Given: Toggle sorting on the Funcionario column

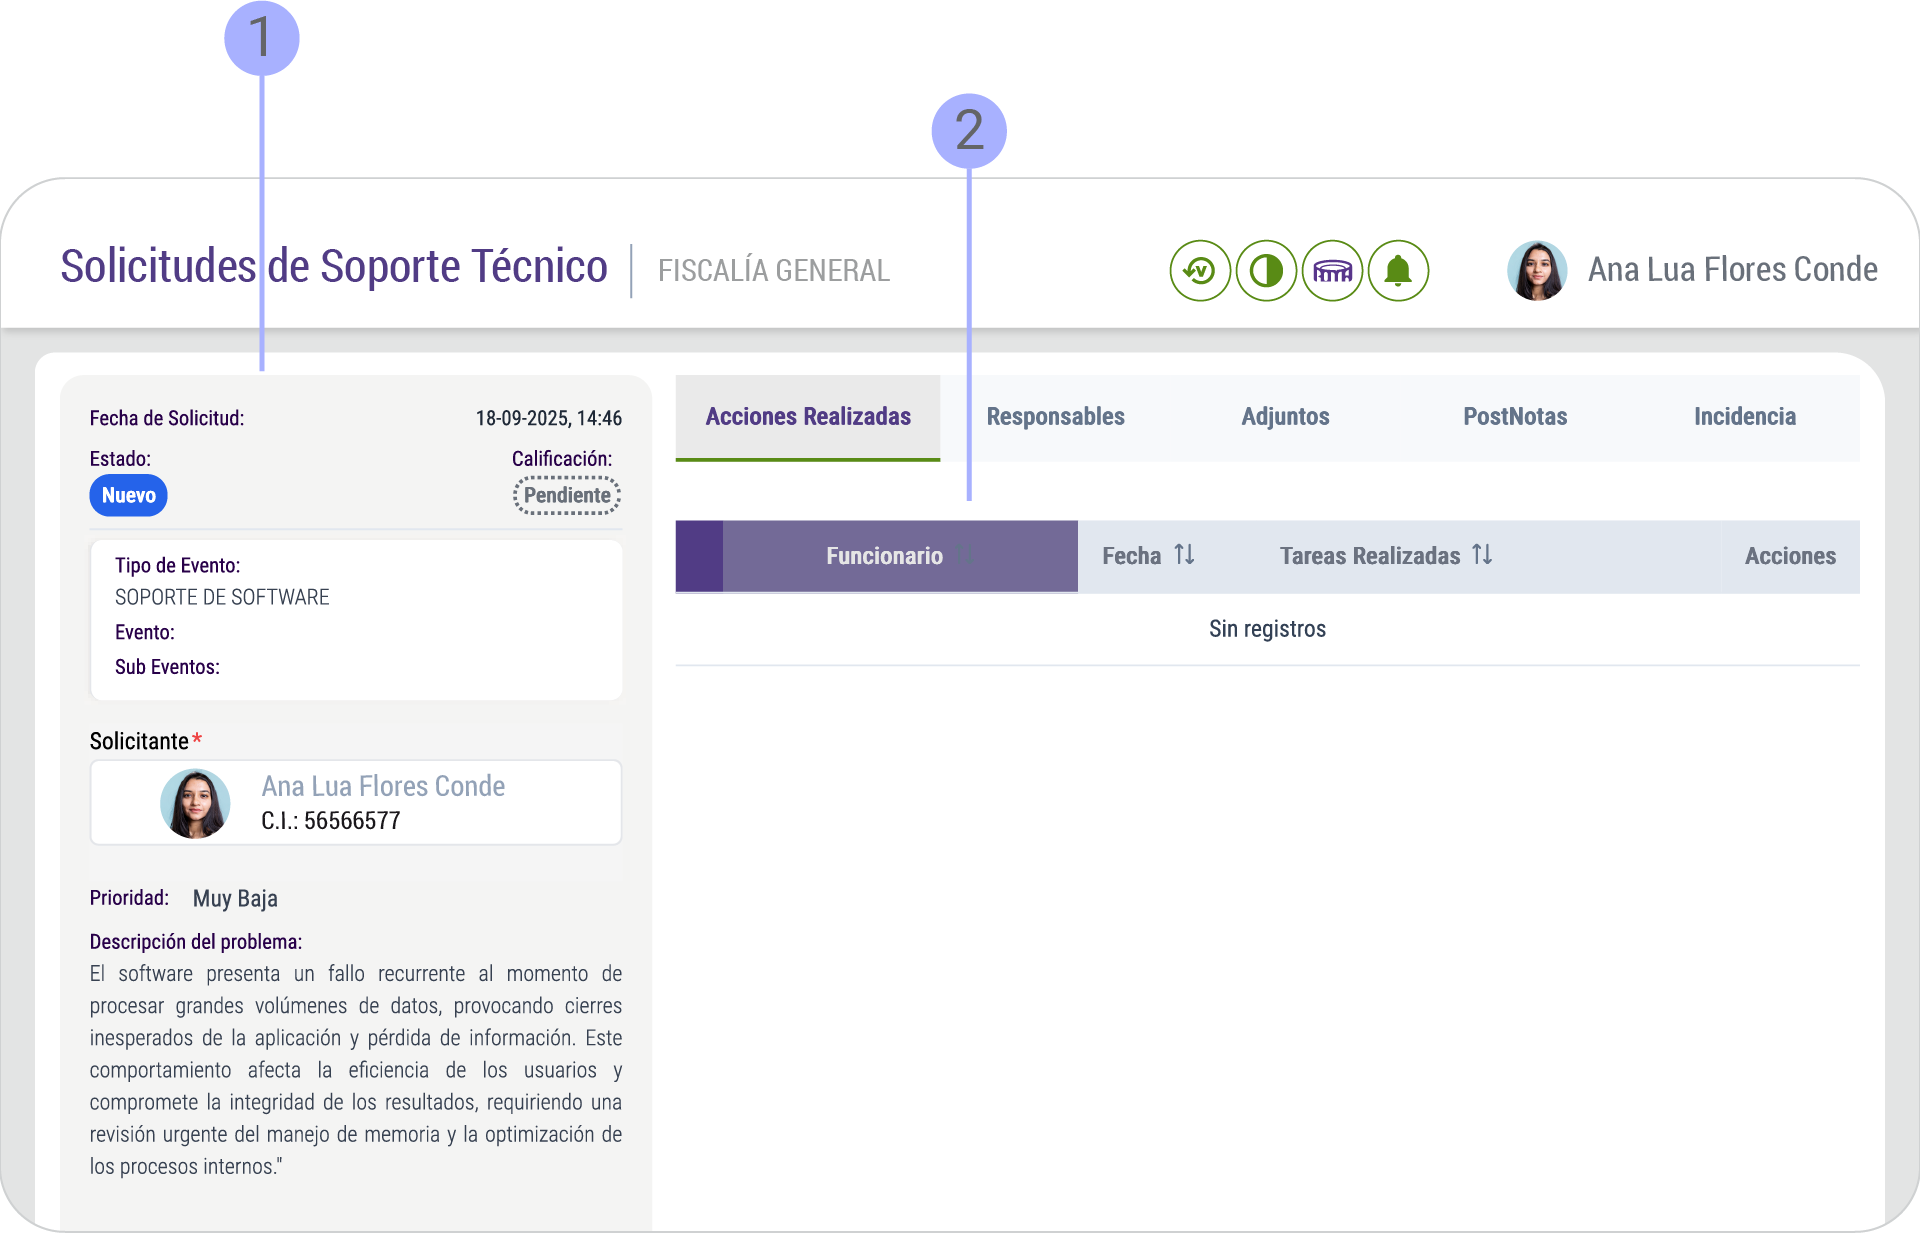Looking at the screenshot, I should click(x=885, y=555).
